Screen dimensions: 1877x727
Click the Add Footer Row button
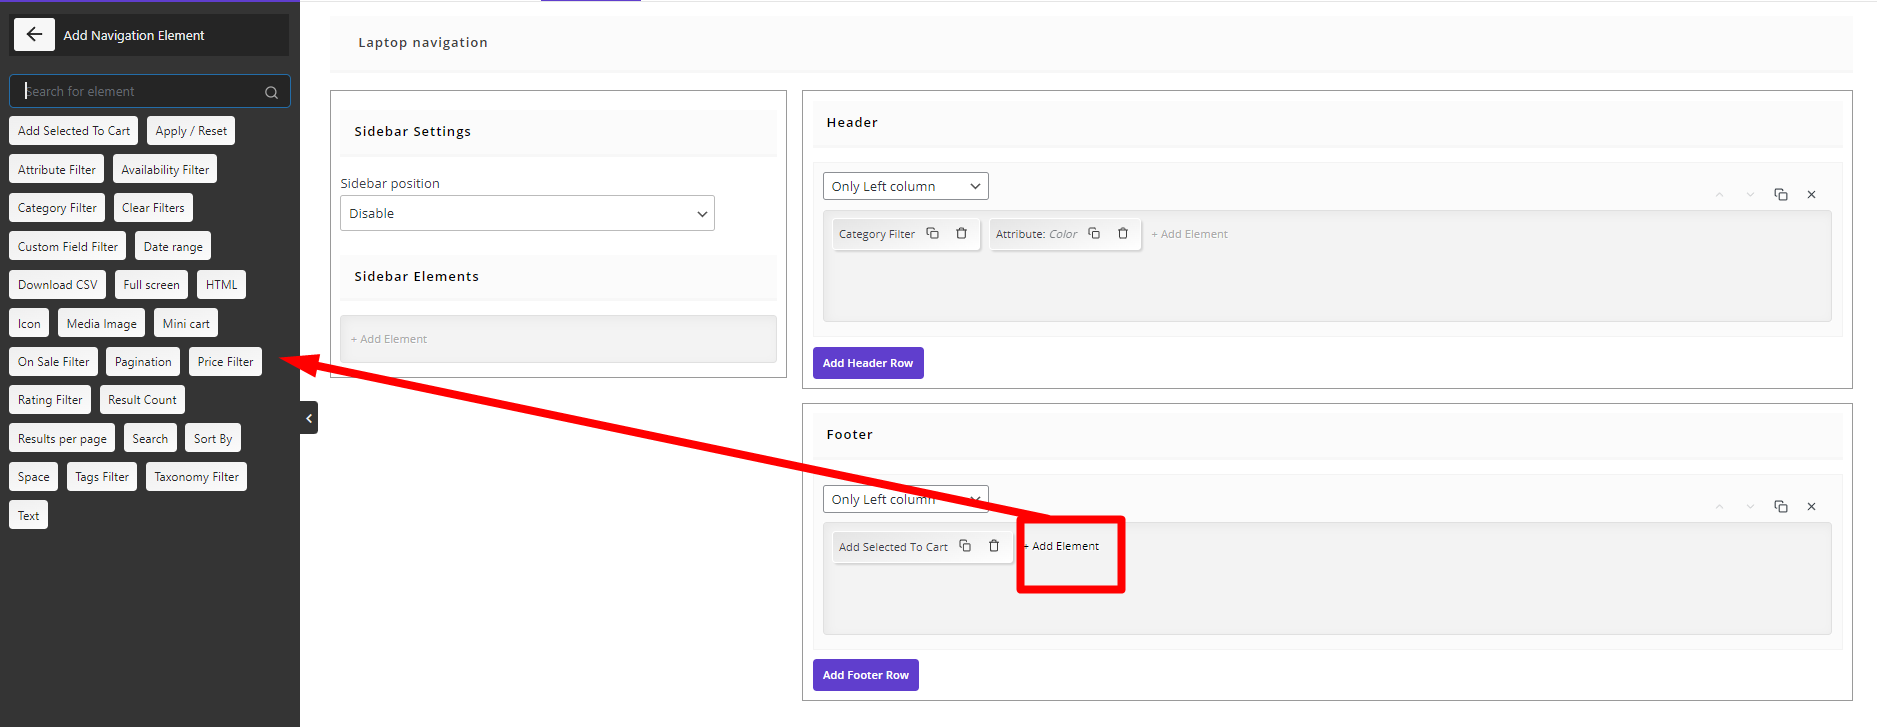[866, 675]
